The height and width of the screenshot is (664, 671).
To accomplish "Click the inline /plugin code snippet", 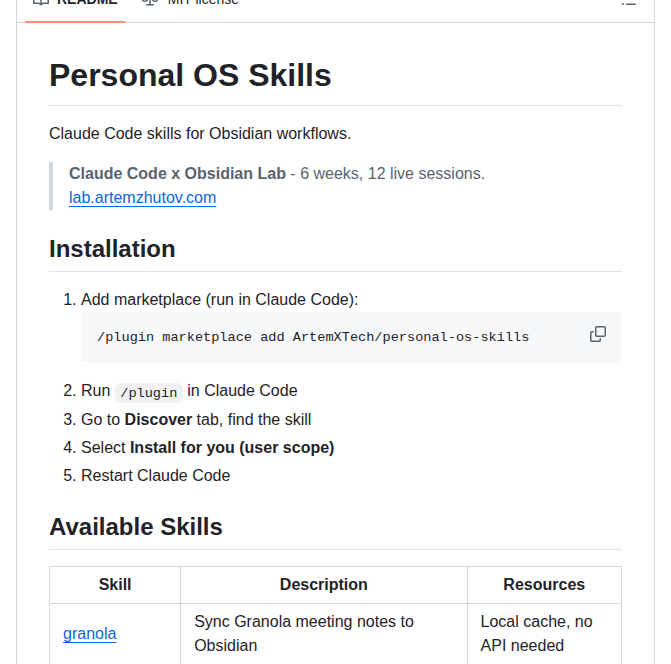I will click(148, 392).
